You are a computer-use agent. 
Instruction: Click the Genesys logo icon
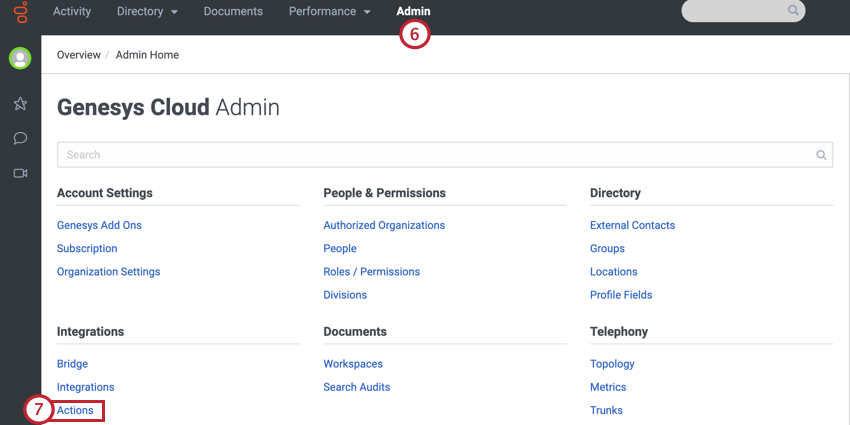[x=20, y=14]
